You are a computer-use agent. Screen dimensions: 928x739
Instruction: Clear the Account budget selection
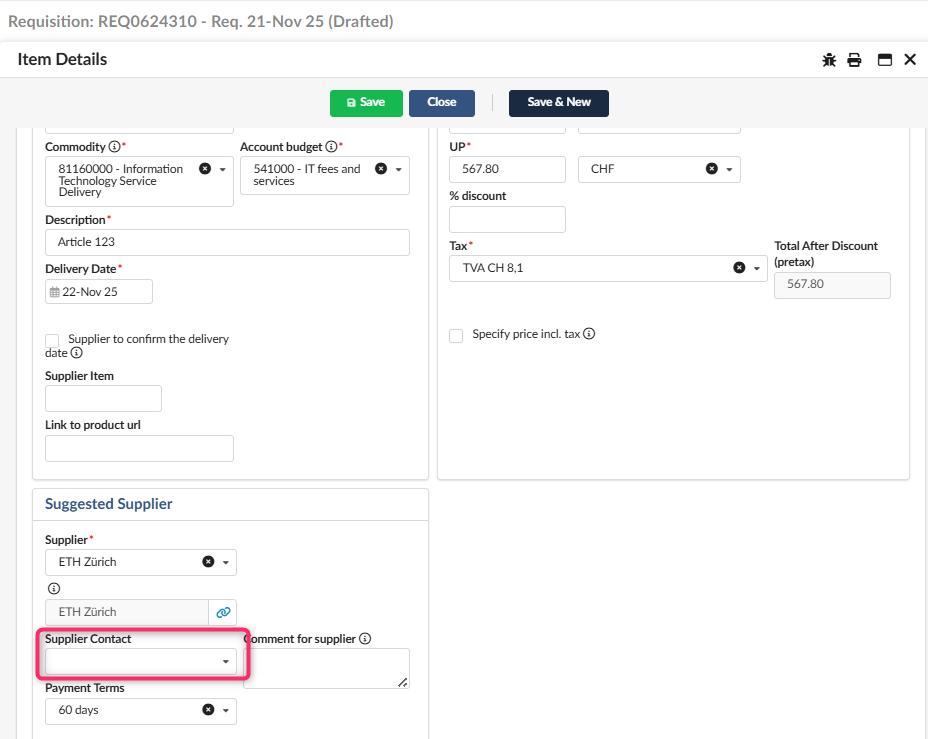381,169
